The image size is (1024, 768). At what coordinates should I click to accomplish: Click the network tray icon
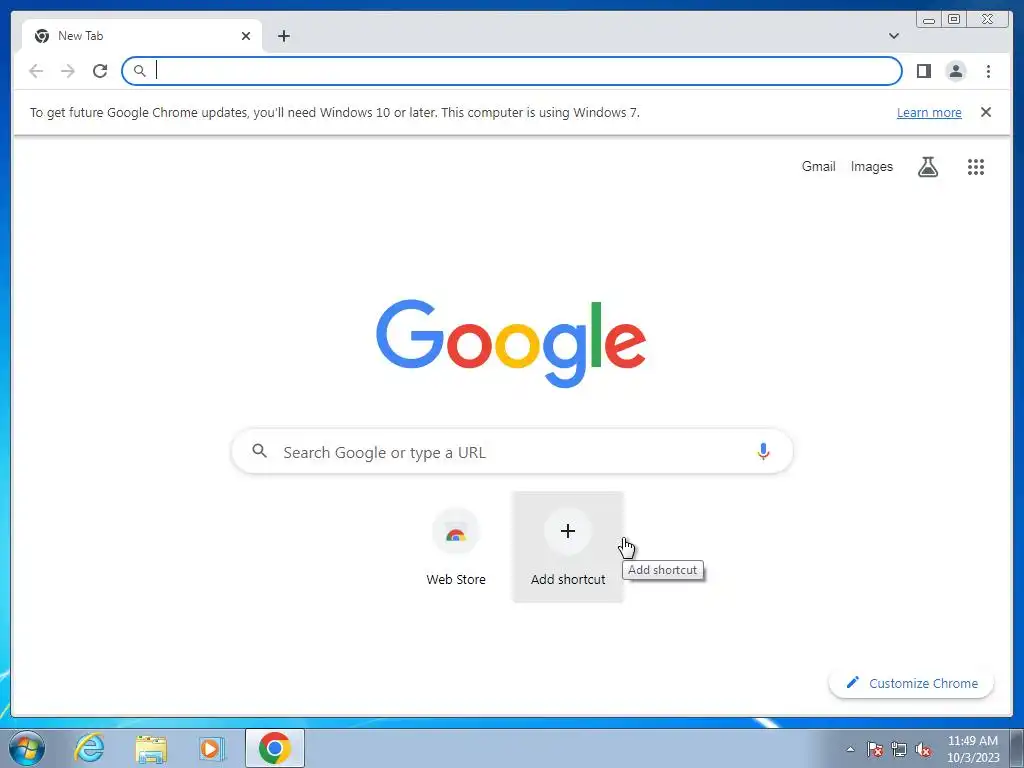coord(899,749)
